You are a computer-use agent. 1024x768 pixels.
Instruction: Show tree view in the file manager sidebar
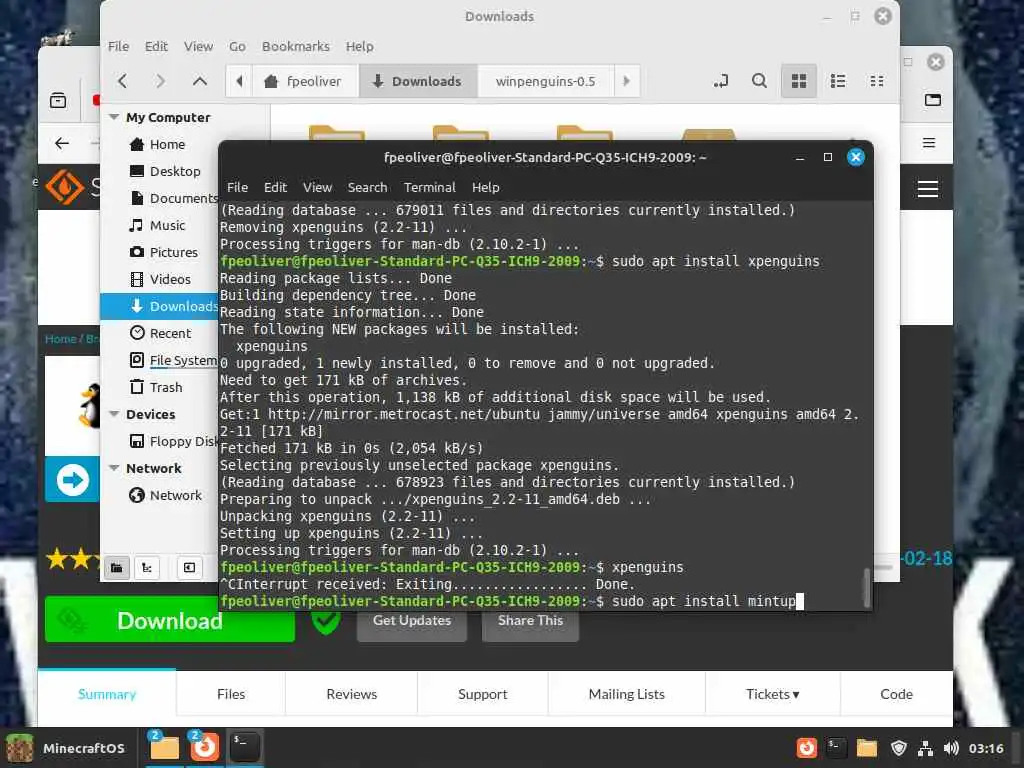(147, 568)
